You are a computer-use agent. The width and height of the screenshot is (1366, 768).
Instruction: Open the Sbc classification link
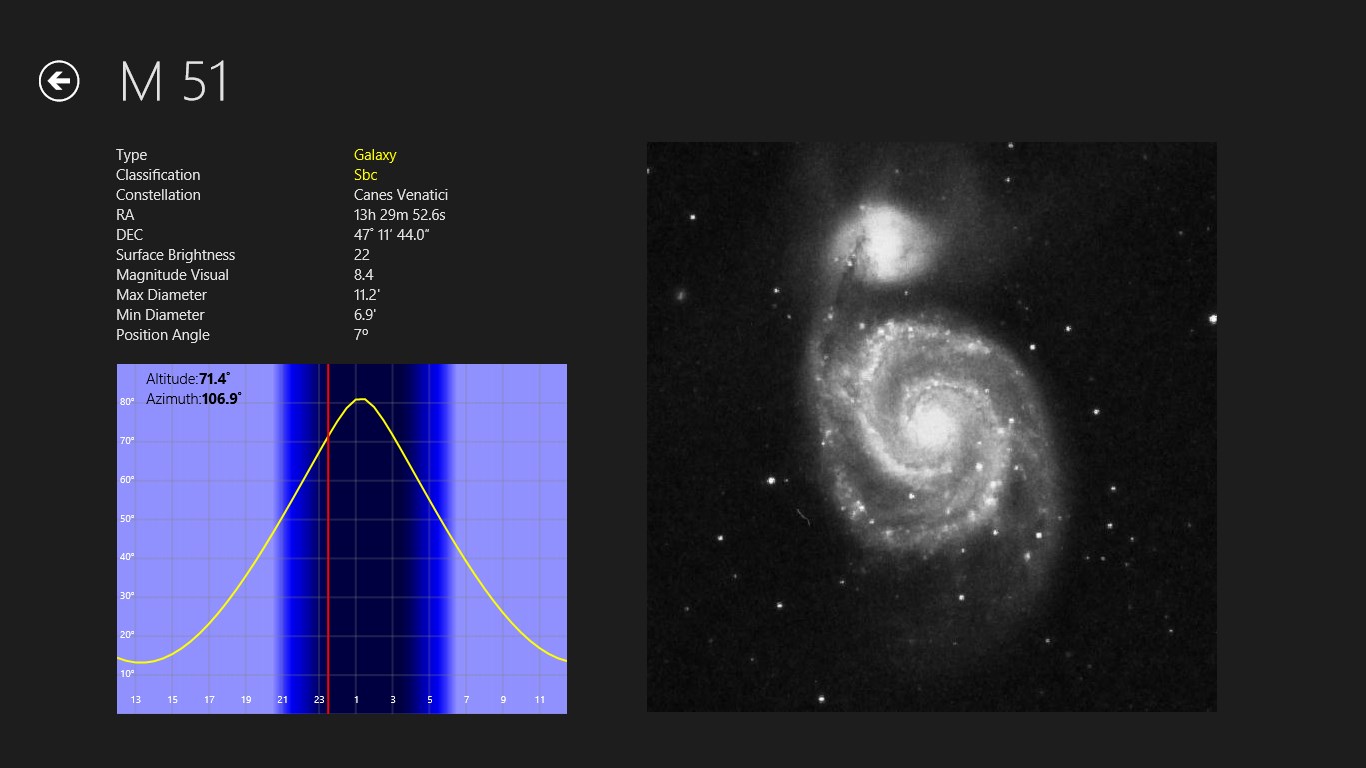pyautogui.click(x=365, y=175)
